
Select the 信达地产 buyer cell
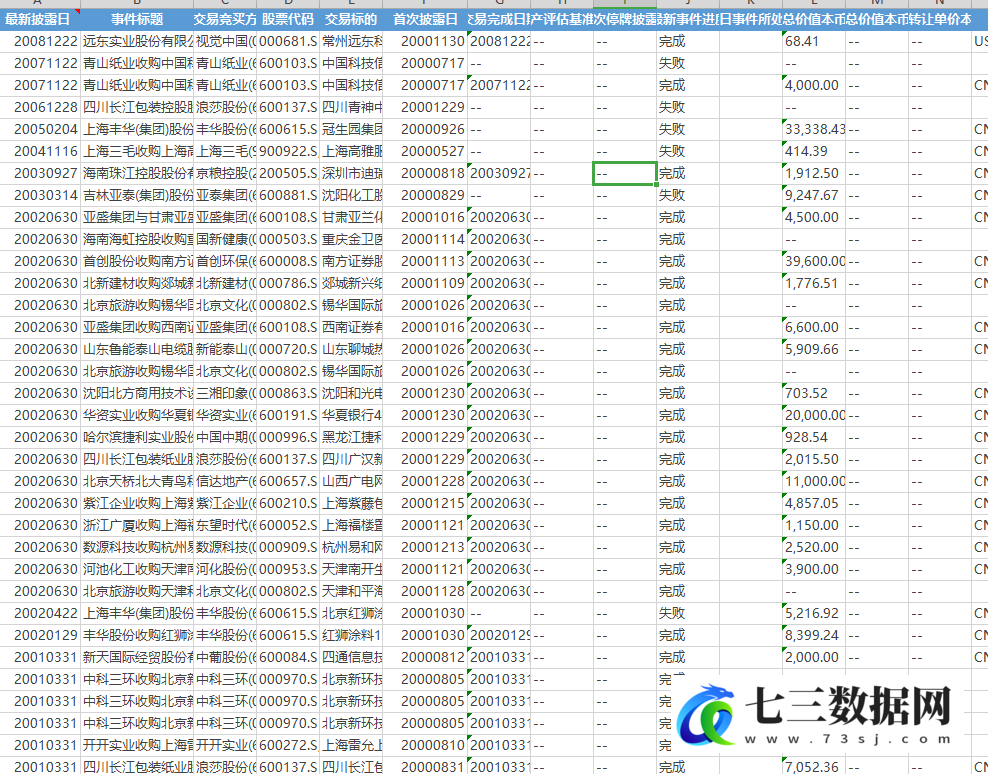tap(225, 481)
